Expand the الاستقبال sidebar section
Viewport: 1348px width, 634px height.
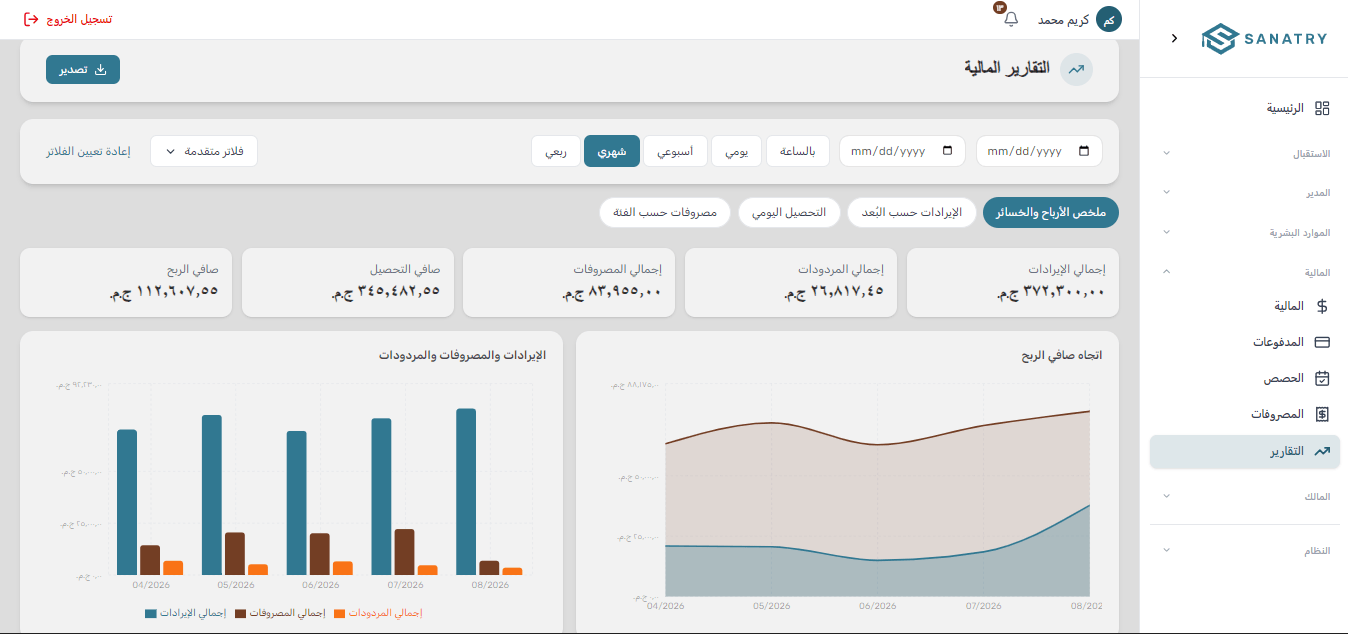pos(1244,154)
